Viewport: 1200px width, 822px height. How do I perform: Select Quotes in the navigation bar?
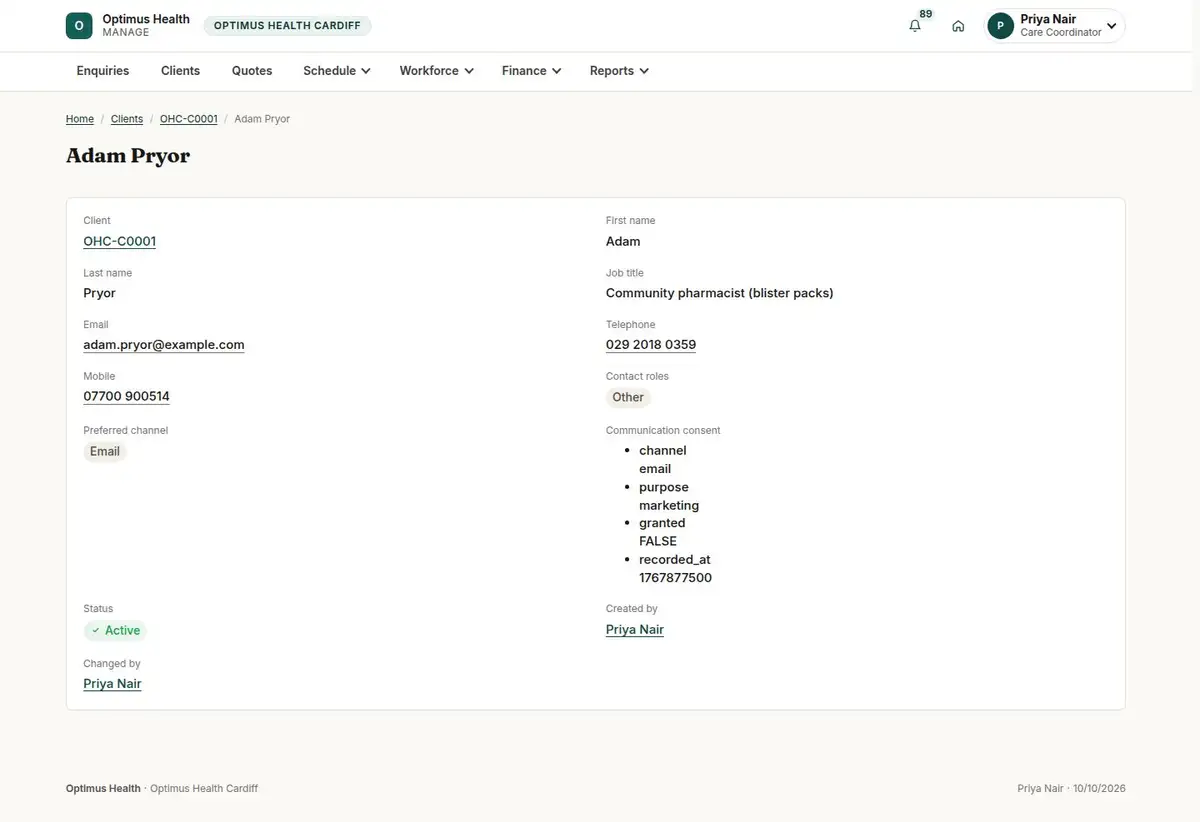pos(252,71)
